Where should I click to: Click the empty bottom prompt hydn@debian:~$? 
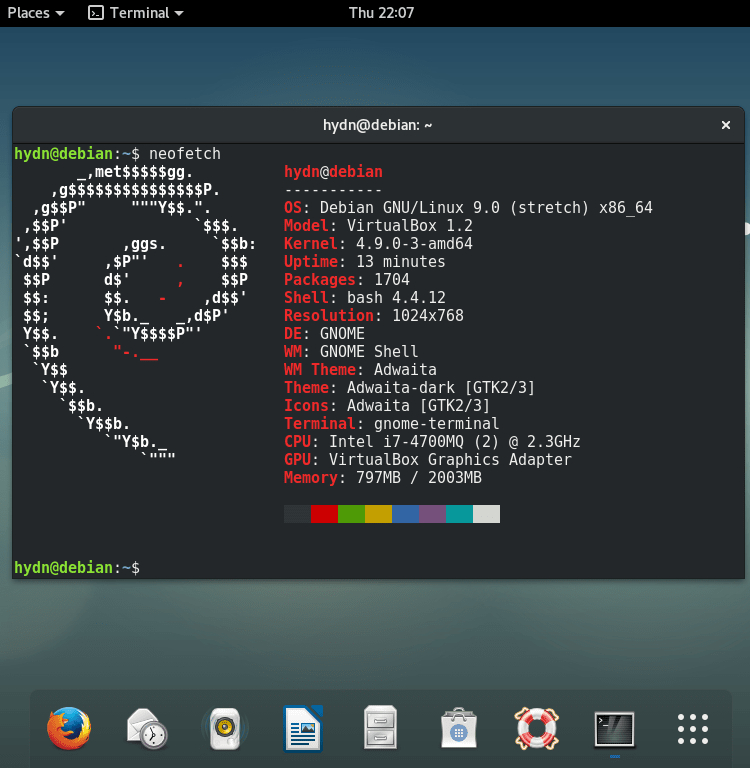pyautogui.click(x=77, y=568)
